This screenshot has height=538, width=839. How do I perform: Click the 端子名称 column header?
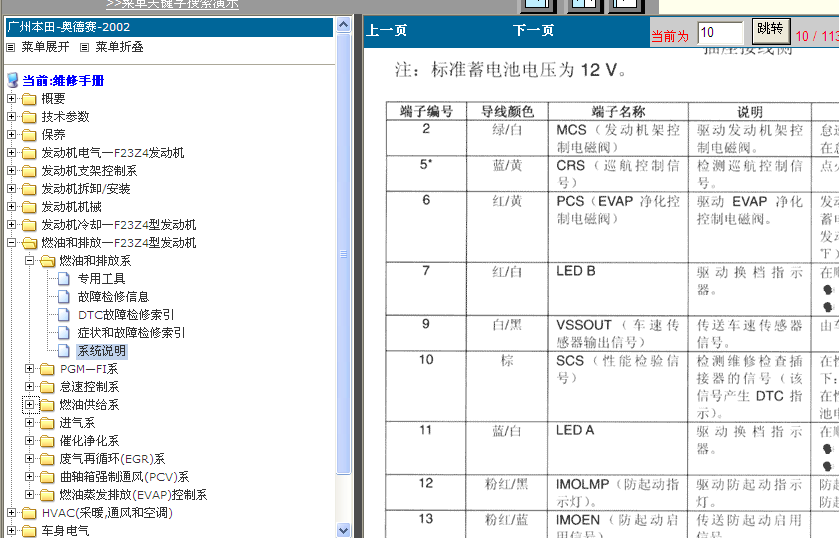[x=618, y=111]
